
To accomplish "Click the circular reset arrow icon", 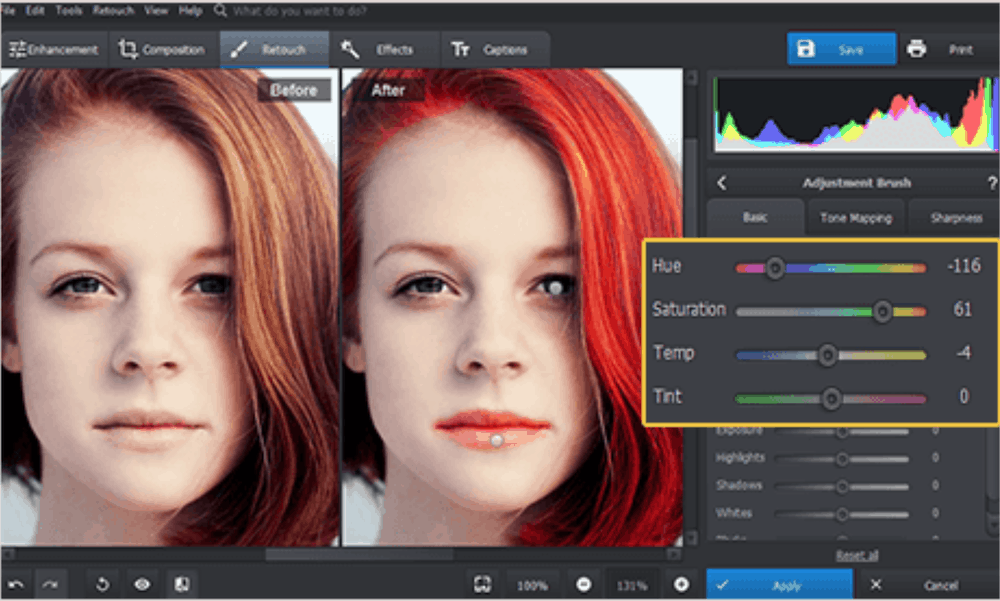I will click(102, 584).
